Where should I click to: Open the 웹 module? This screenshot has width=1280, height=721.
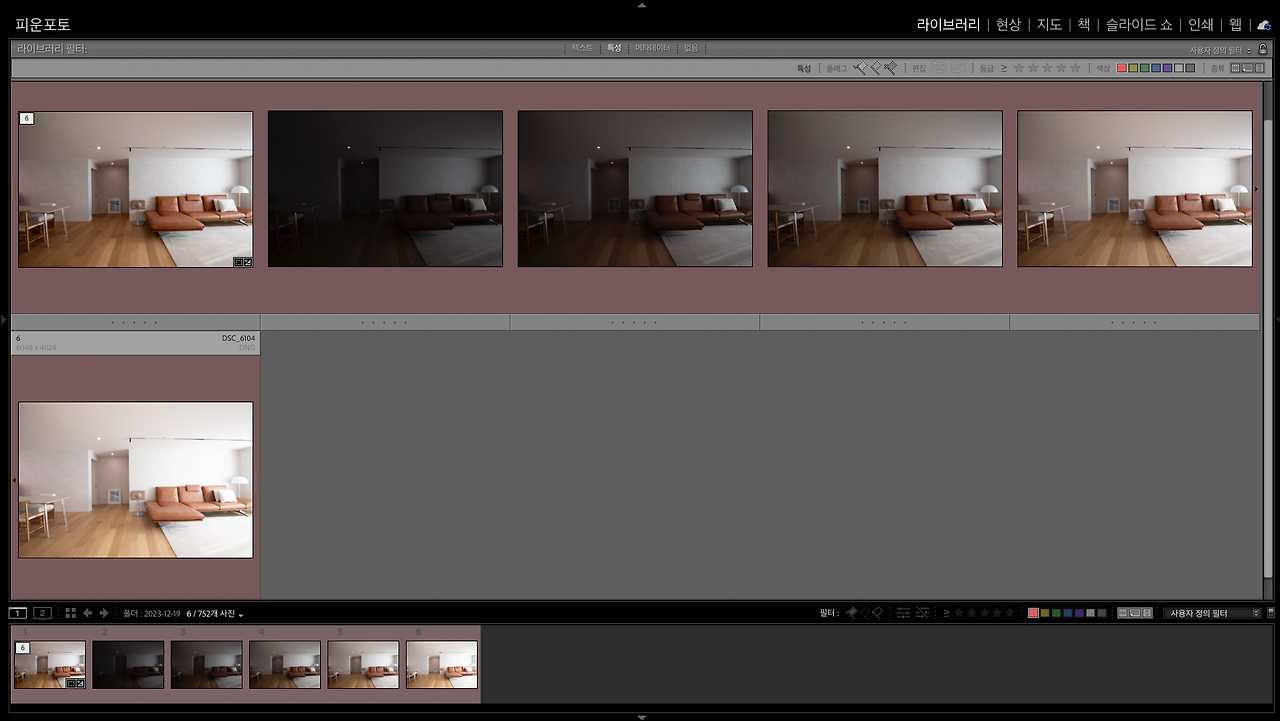point(1236,24)
